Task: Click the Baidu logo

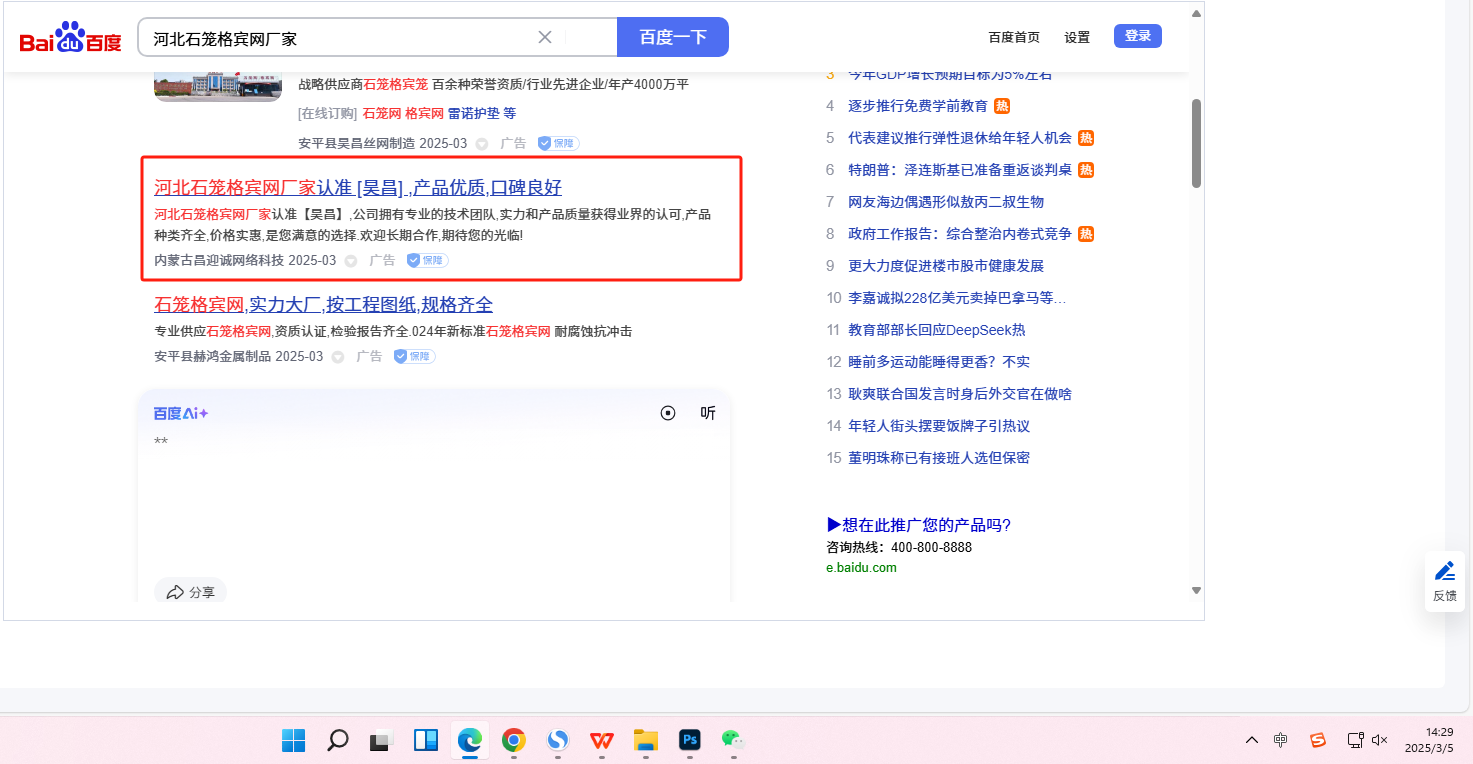Action: tap(70, 38)
